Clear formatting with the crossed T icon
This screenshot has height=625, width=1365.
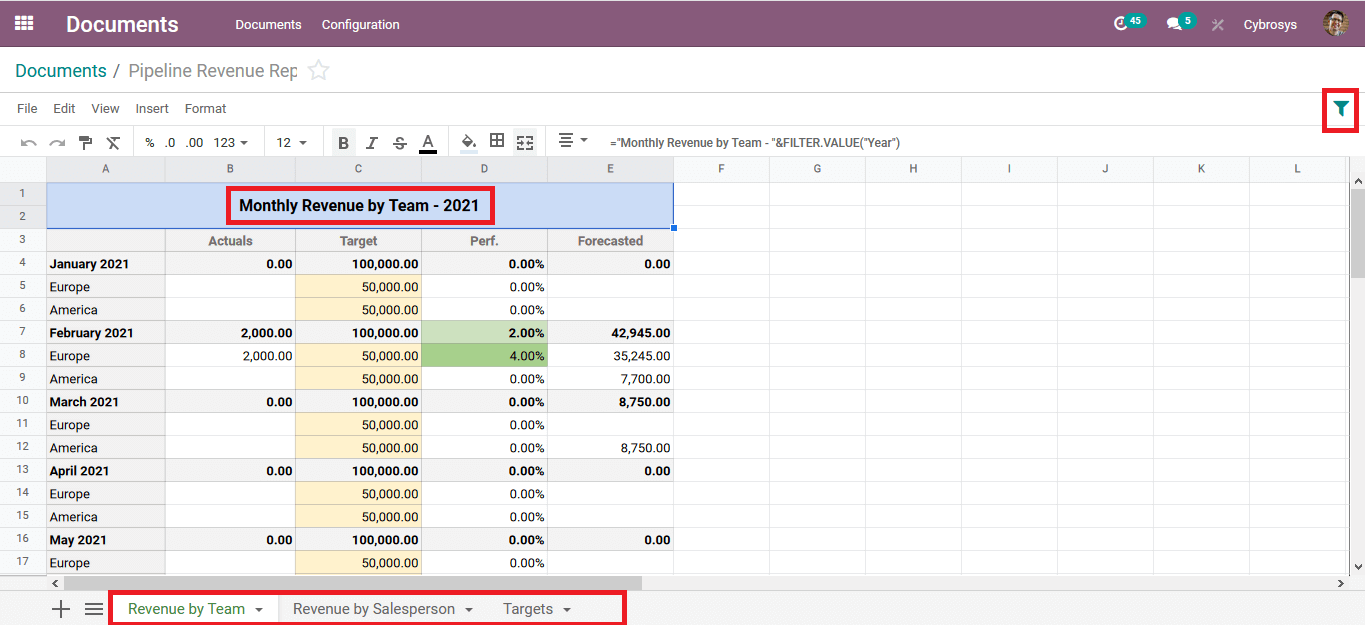113,143
